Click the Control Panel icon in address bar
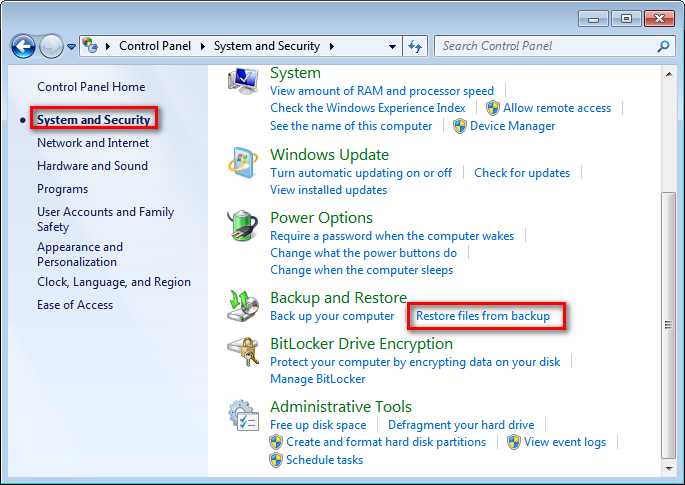Viewport: 685px width, 485px height. 90,45
